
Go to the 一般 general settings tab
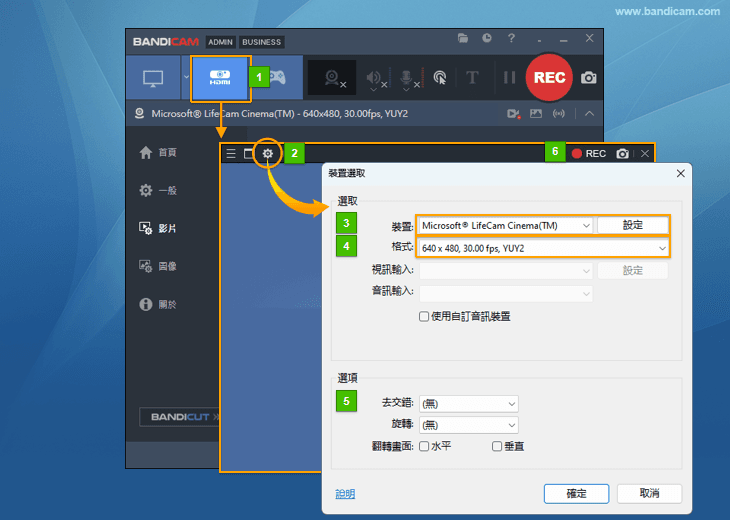tap(167, 190)
